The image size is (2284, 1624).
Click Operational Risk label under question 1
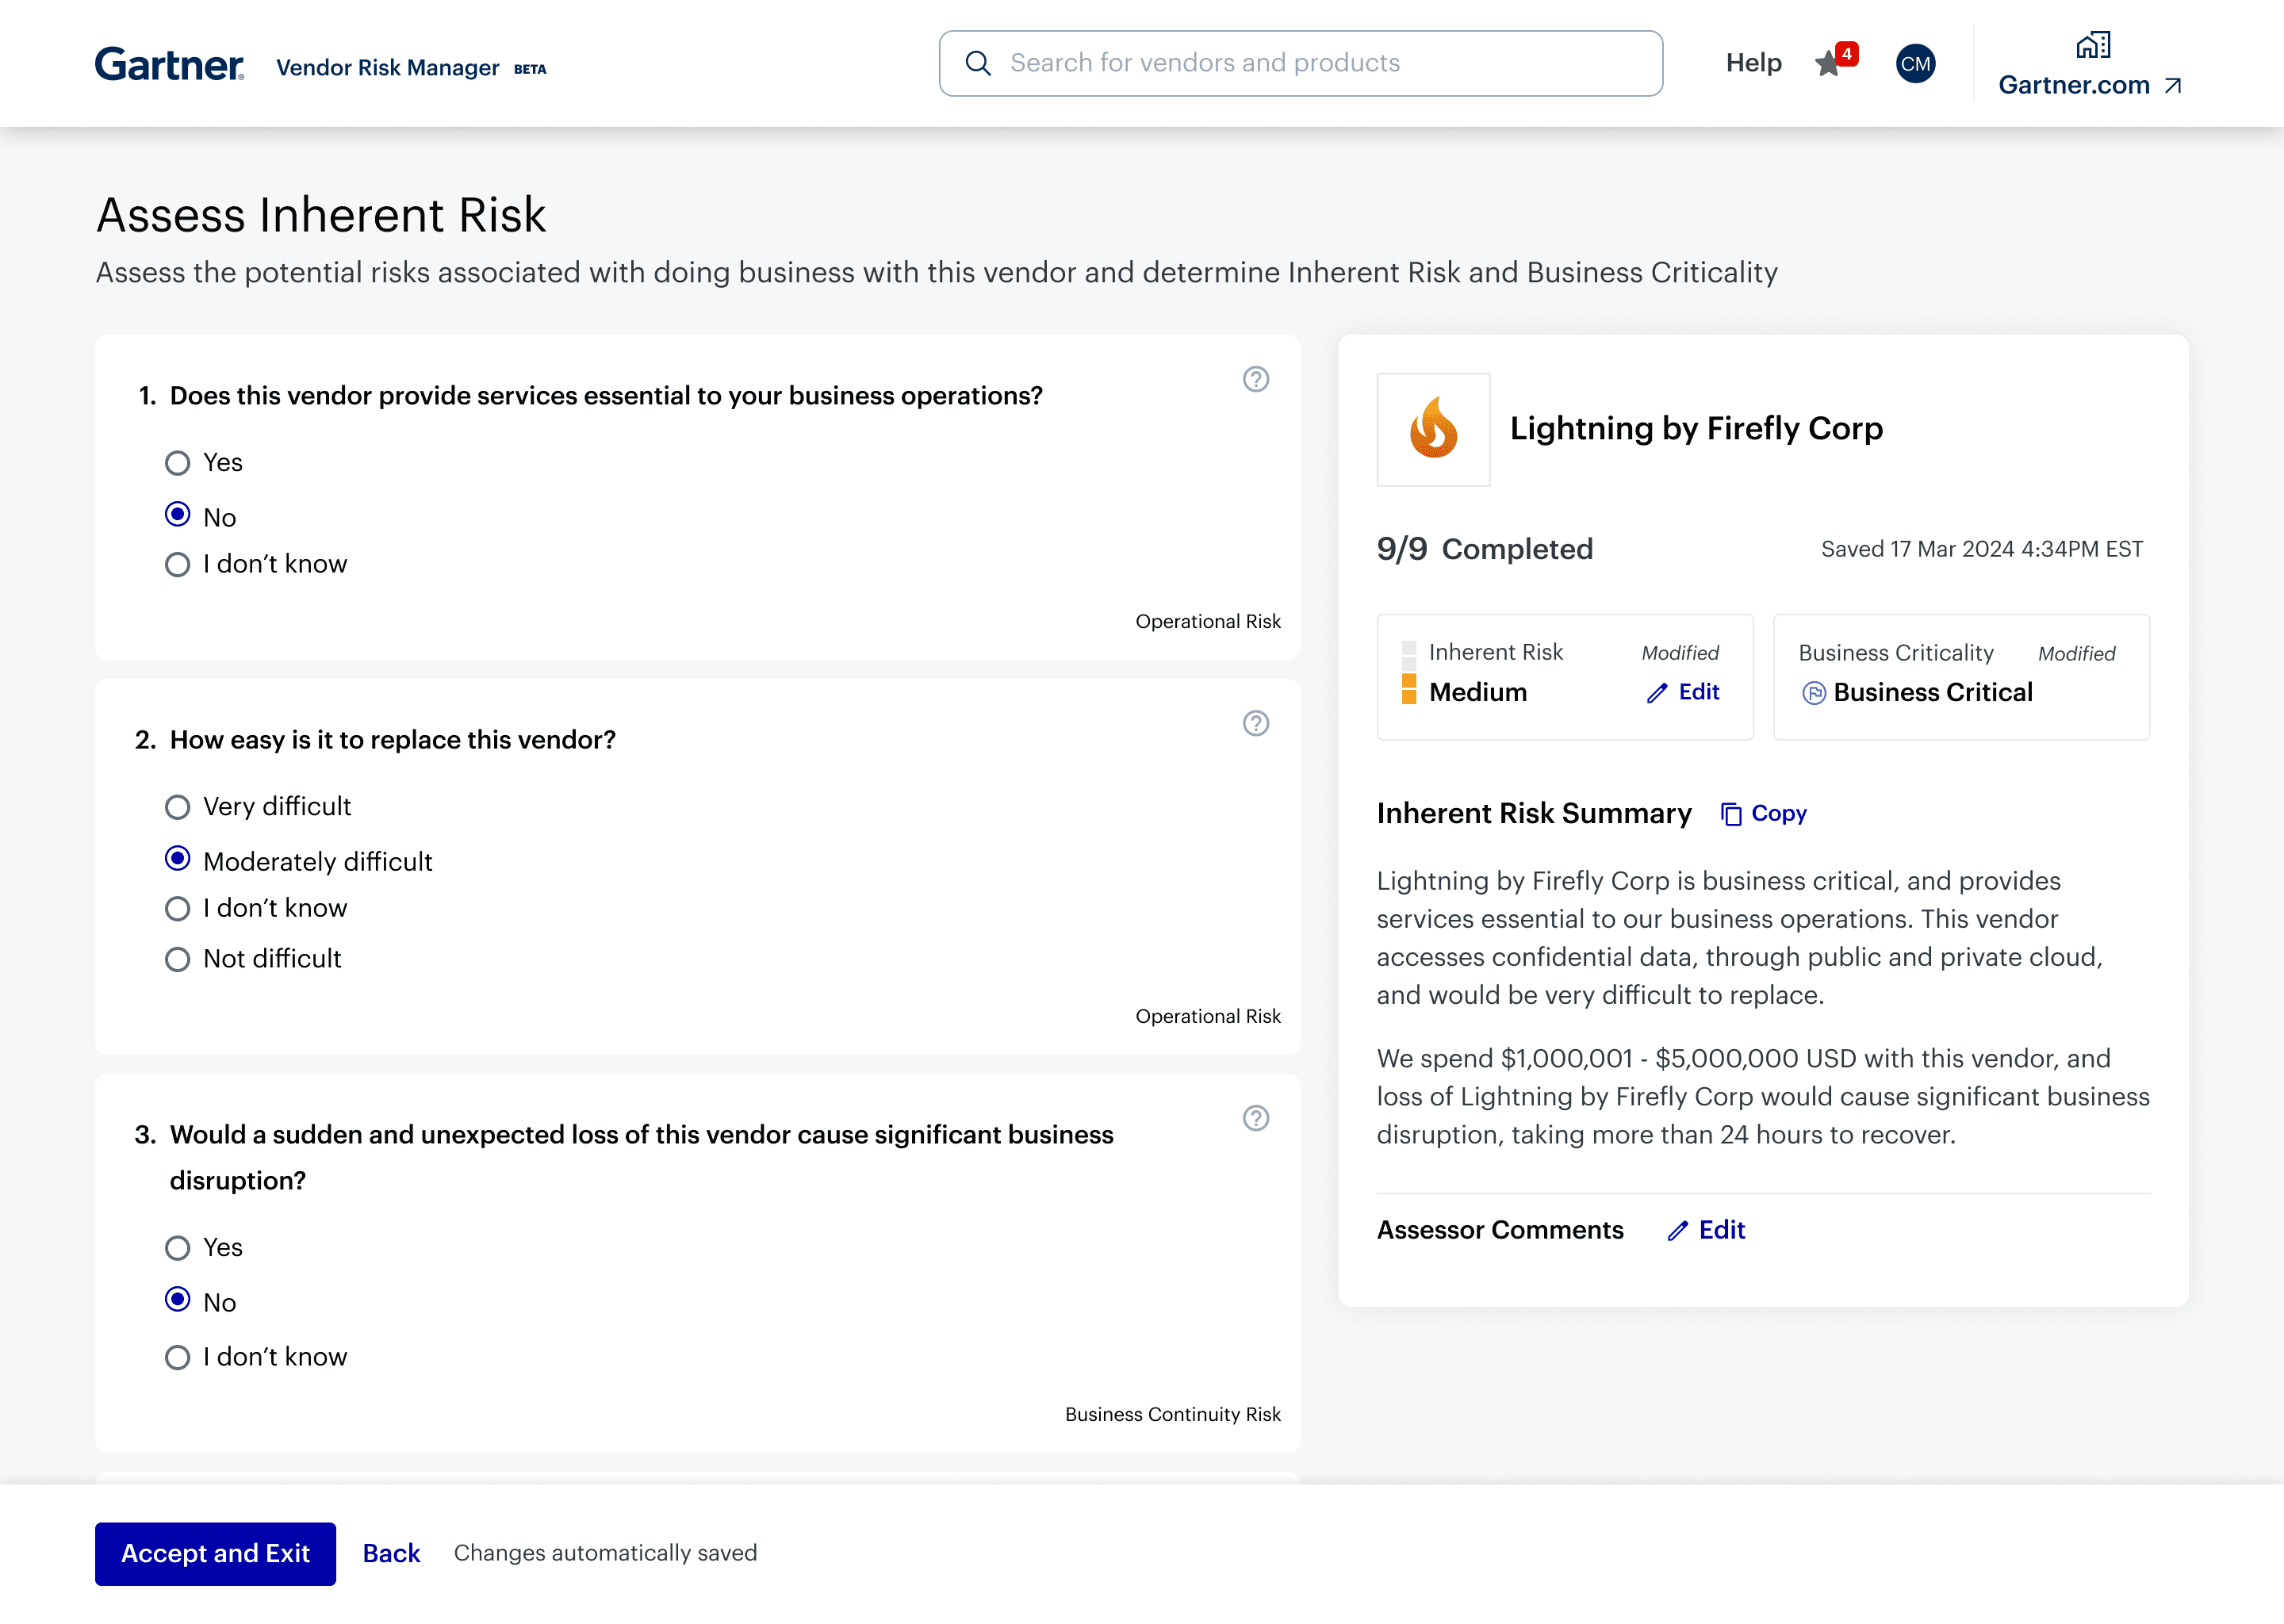click(1208, 621)
